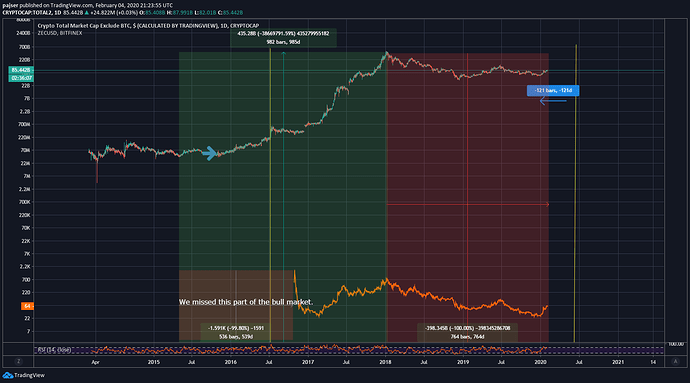
Task: Select the 982 bars, 985d measurement label
Action: point(283,42)
